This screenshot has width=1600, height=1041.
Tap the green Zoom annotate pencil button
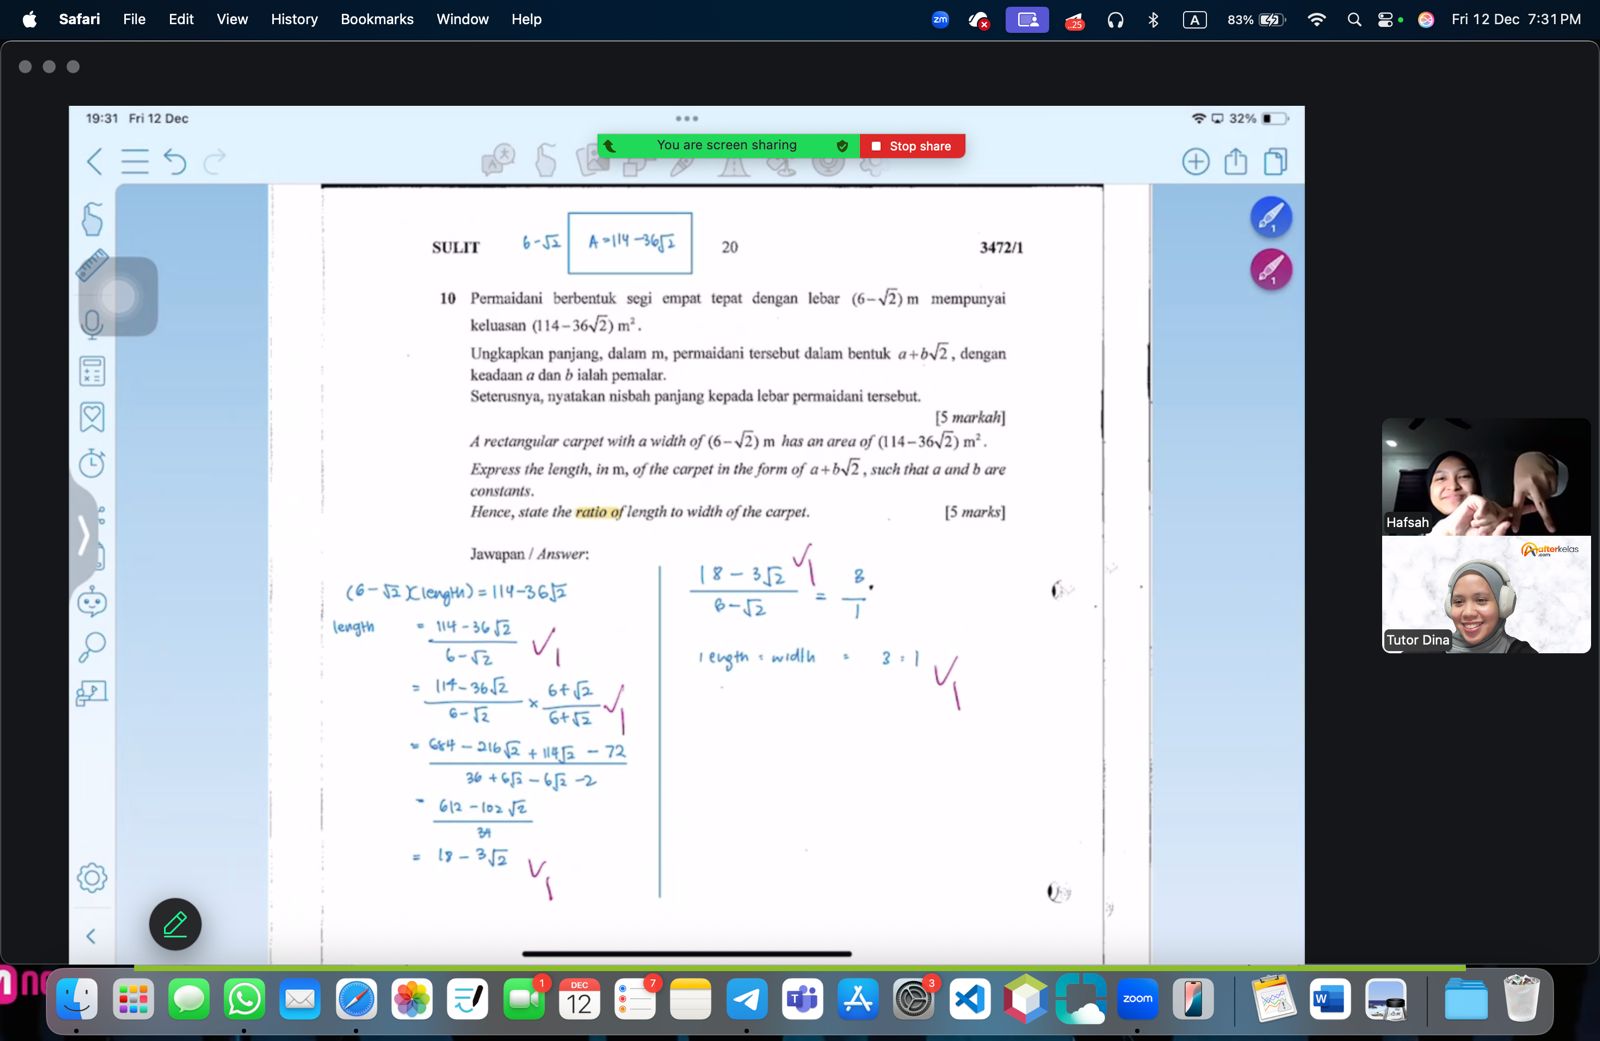click(x=175, y=924)
